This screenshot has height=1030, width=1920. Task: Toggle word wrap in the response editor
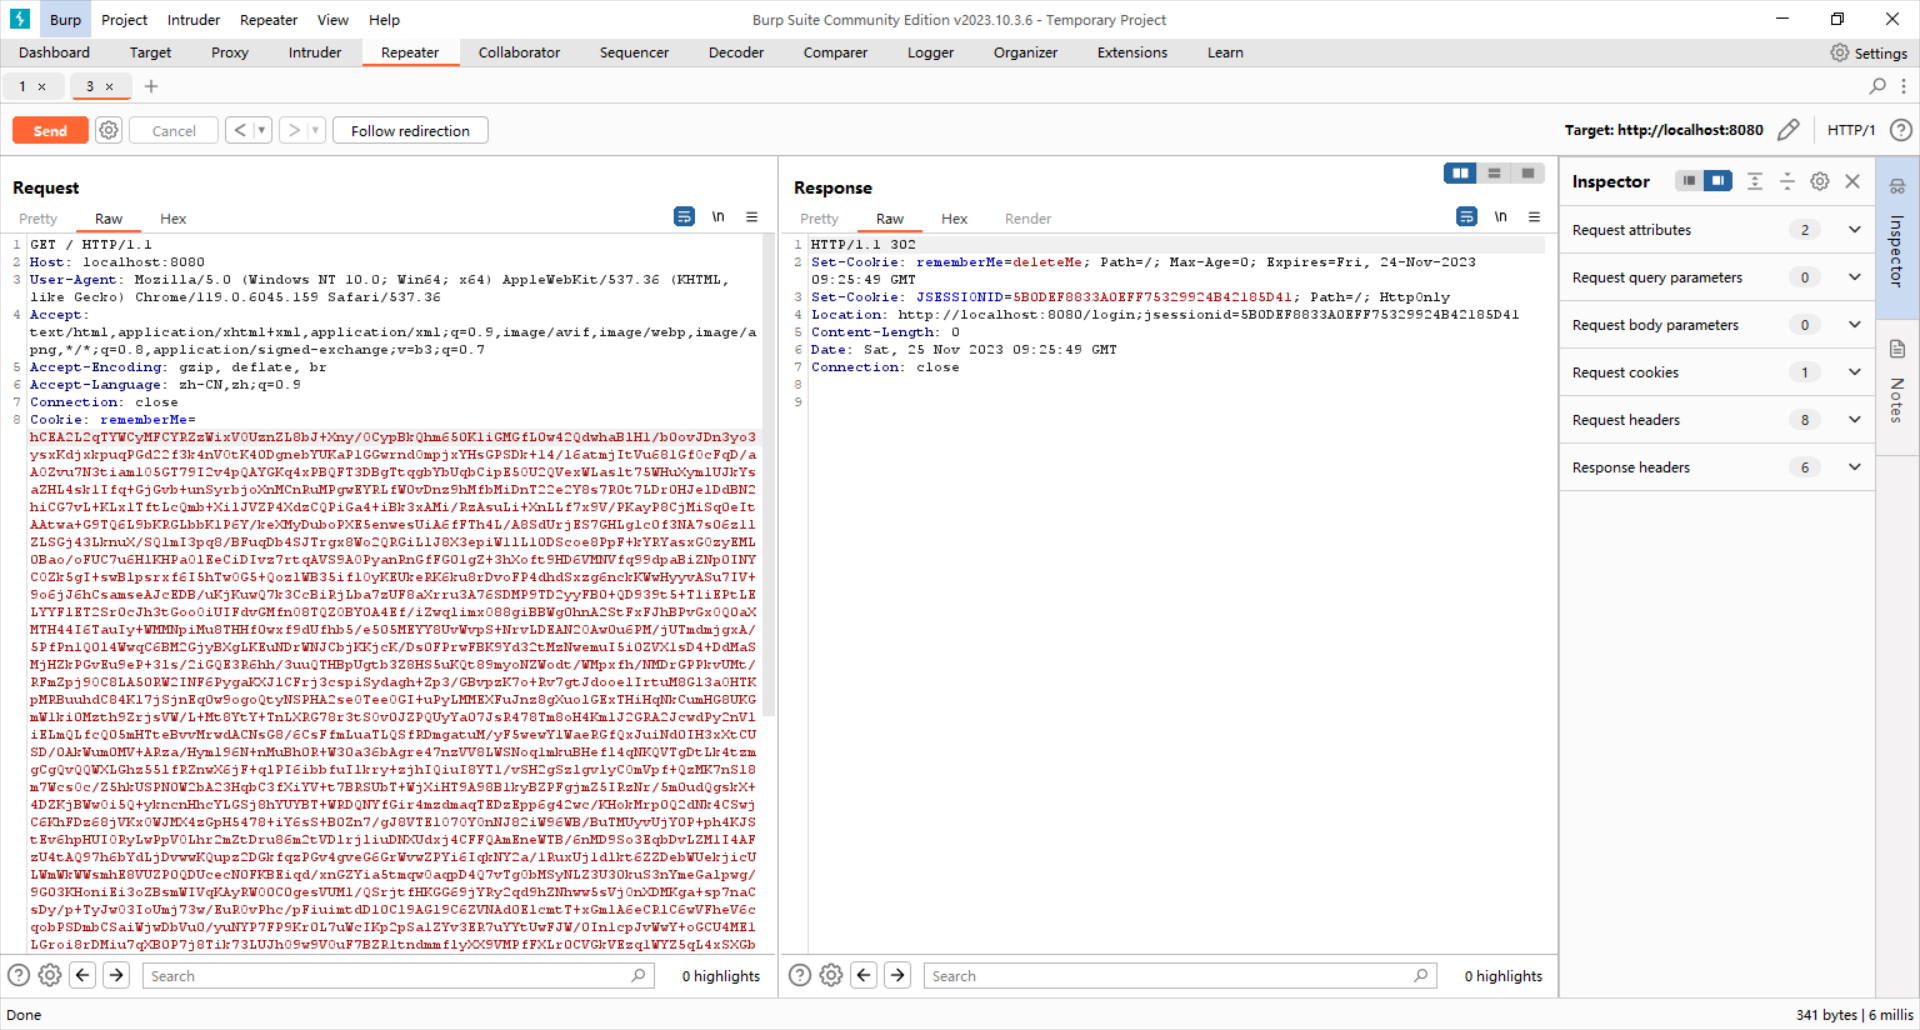[1467, 216]
